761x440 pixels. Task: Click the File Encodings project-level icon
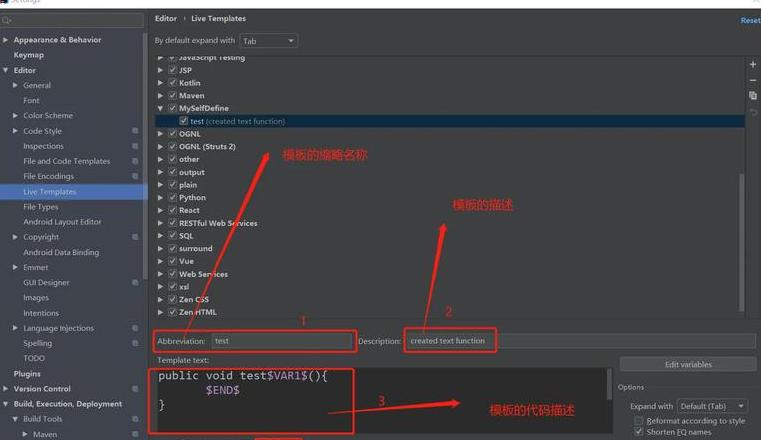click(135, 176)
